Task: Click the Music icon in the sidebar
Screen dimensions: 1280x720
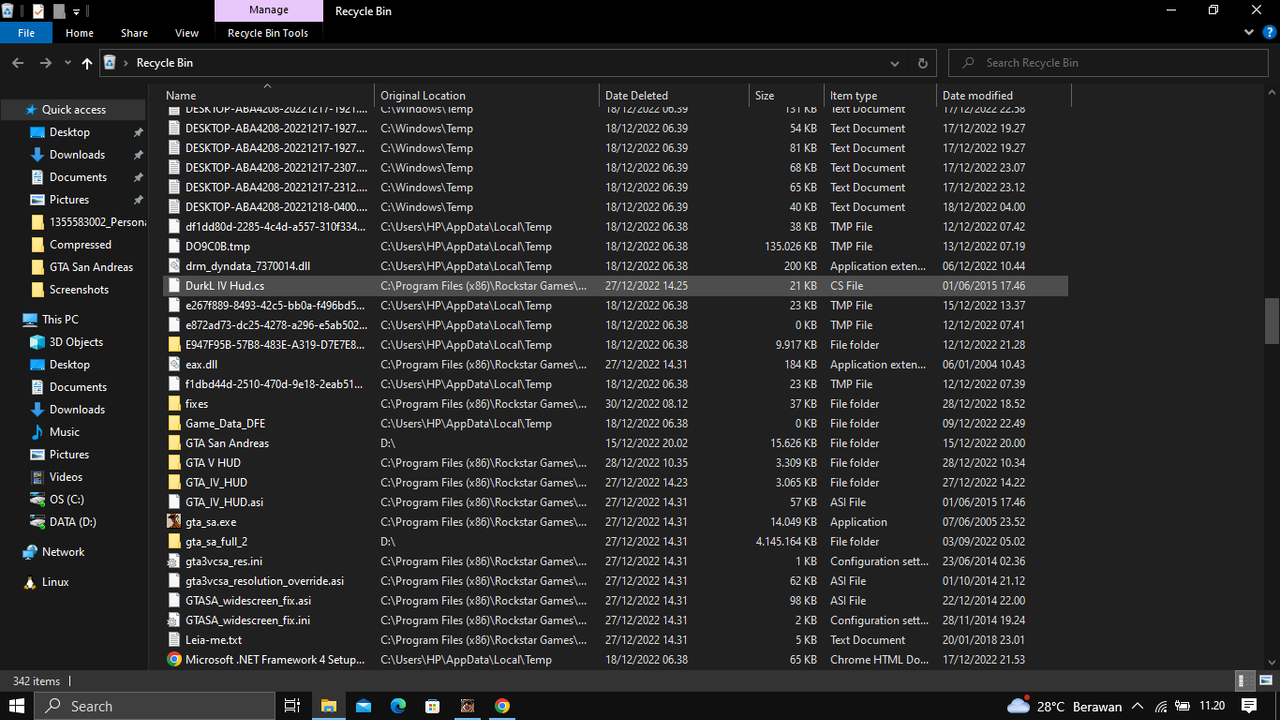Action: click(x=37, y=432)
